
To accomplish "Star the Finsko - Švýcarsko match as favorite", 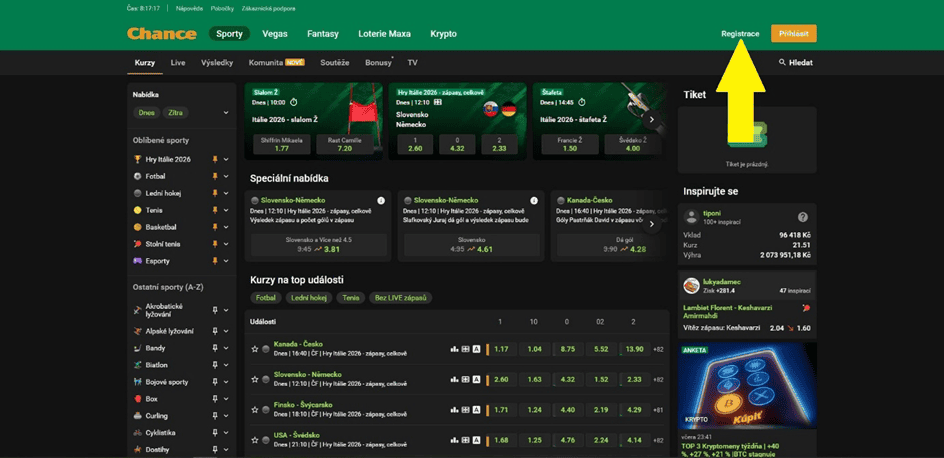I will [x=255, y=409].
